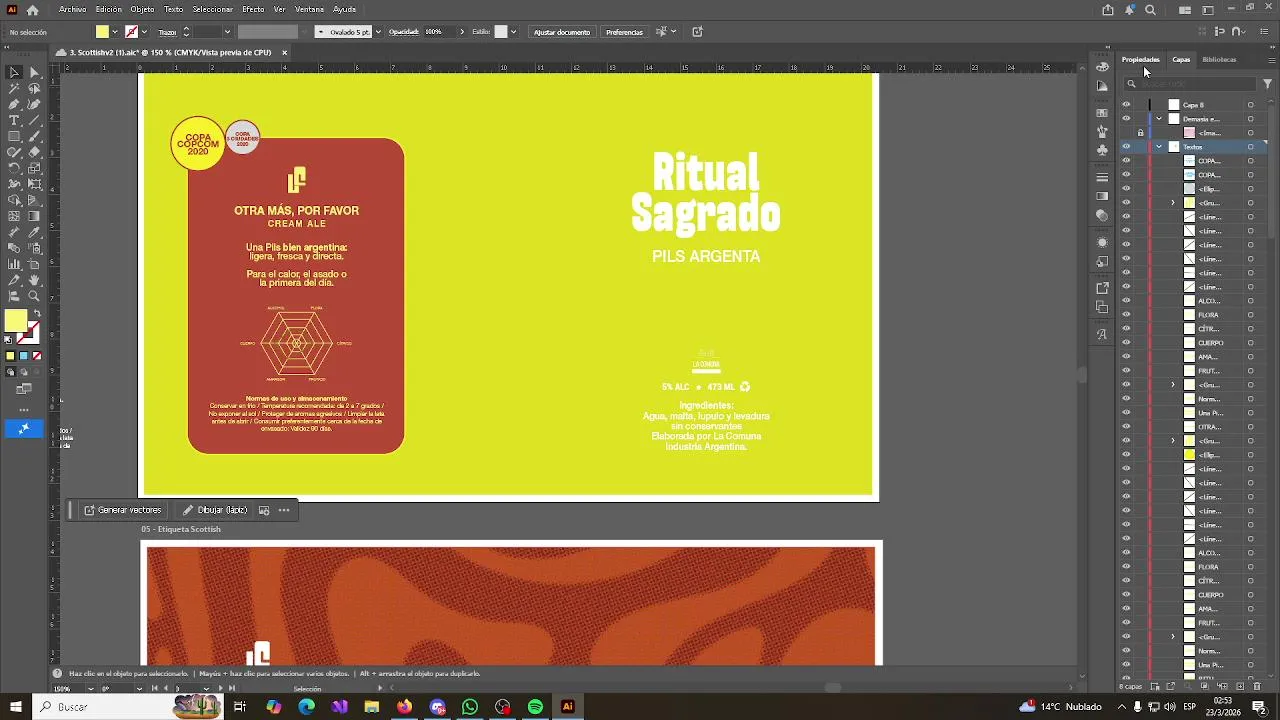1280x720 pixels.
Task: Close the Scottishv2 document tab
Action: (284, 52)
